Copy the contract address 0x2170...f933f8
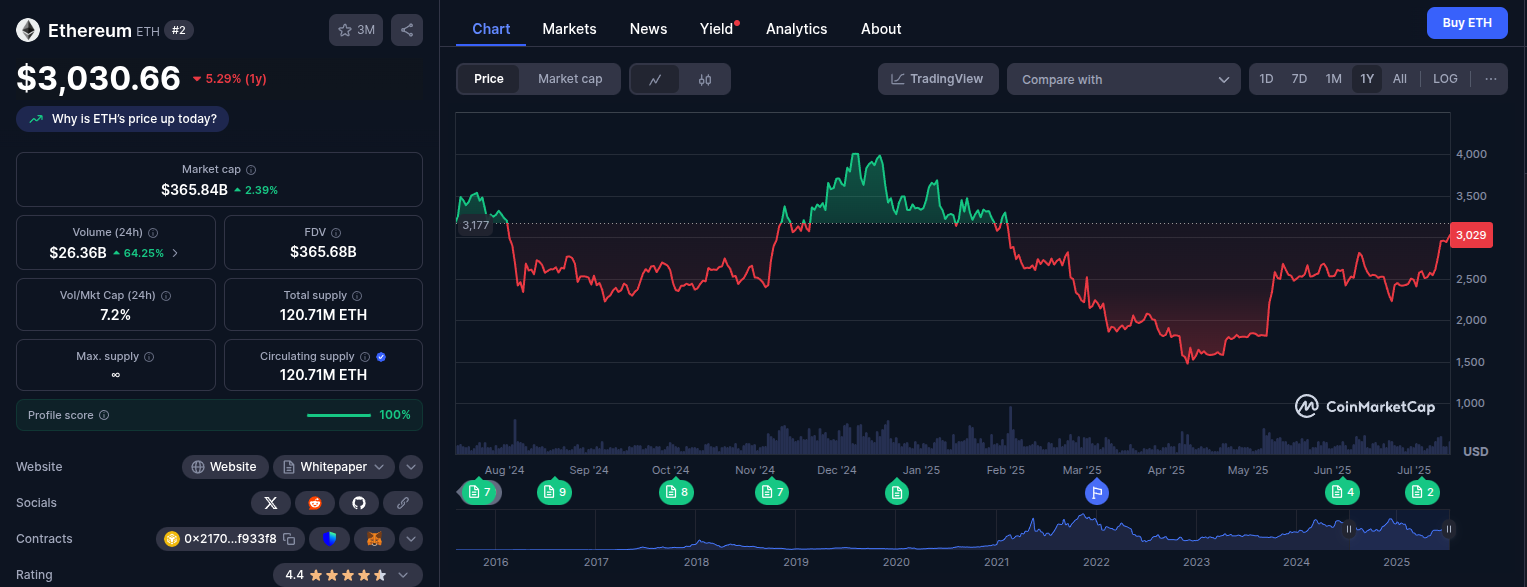The width and height of the screenshot is (1527, 587). (x=289, y=539)
